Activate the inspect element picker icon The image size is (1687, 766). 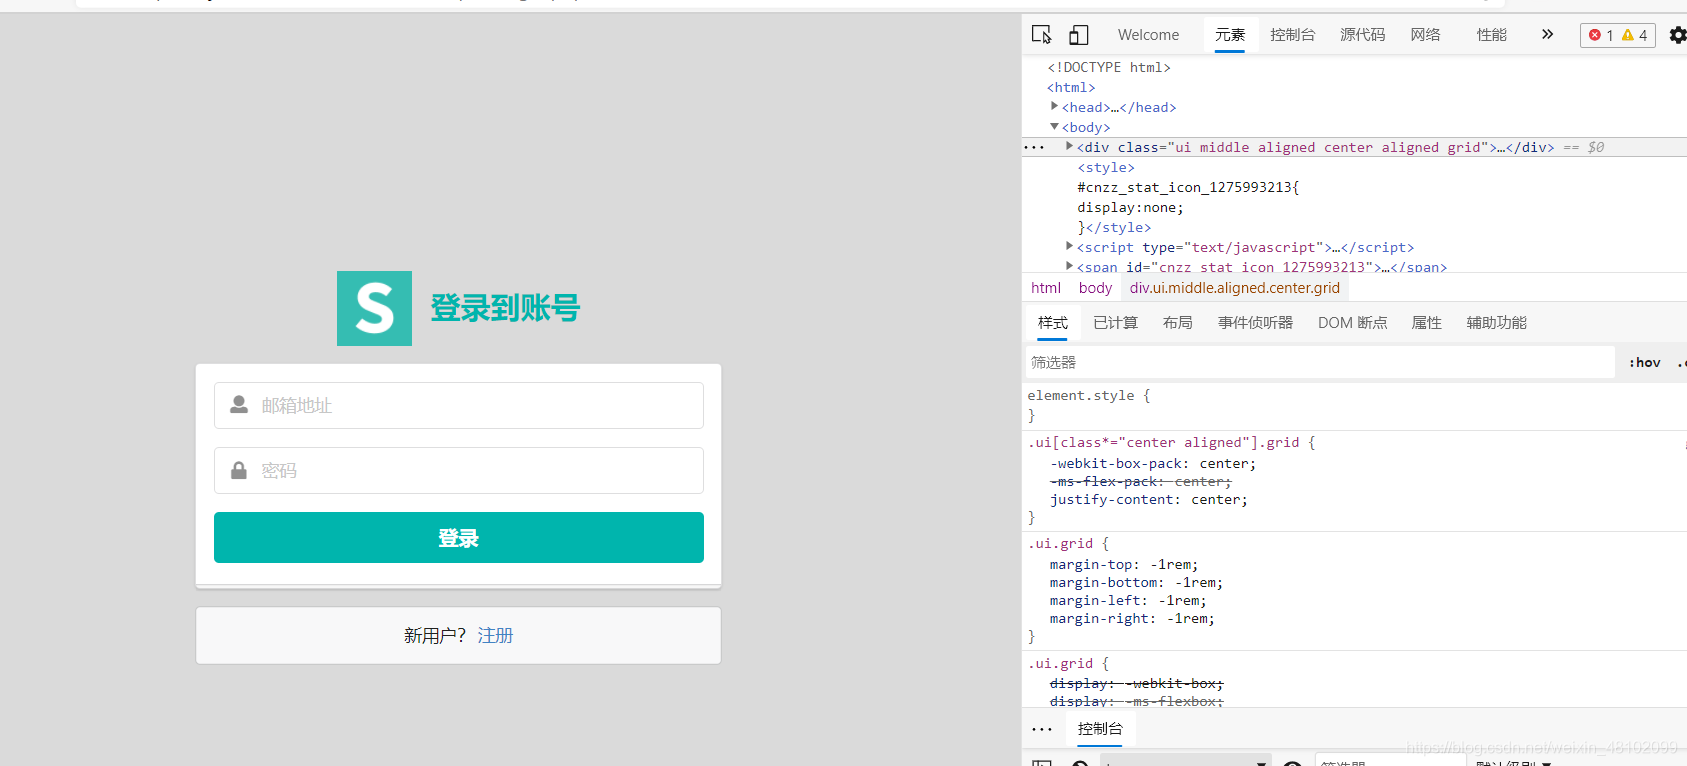(x=1041, y=35)
